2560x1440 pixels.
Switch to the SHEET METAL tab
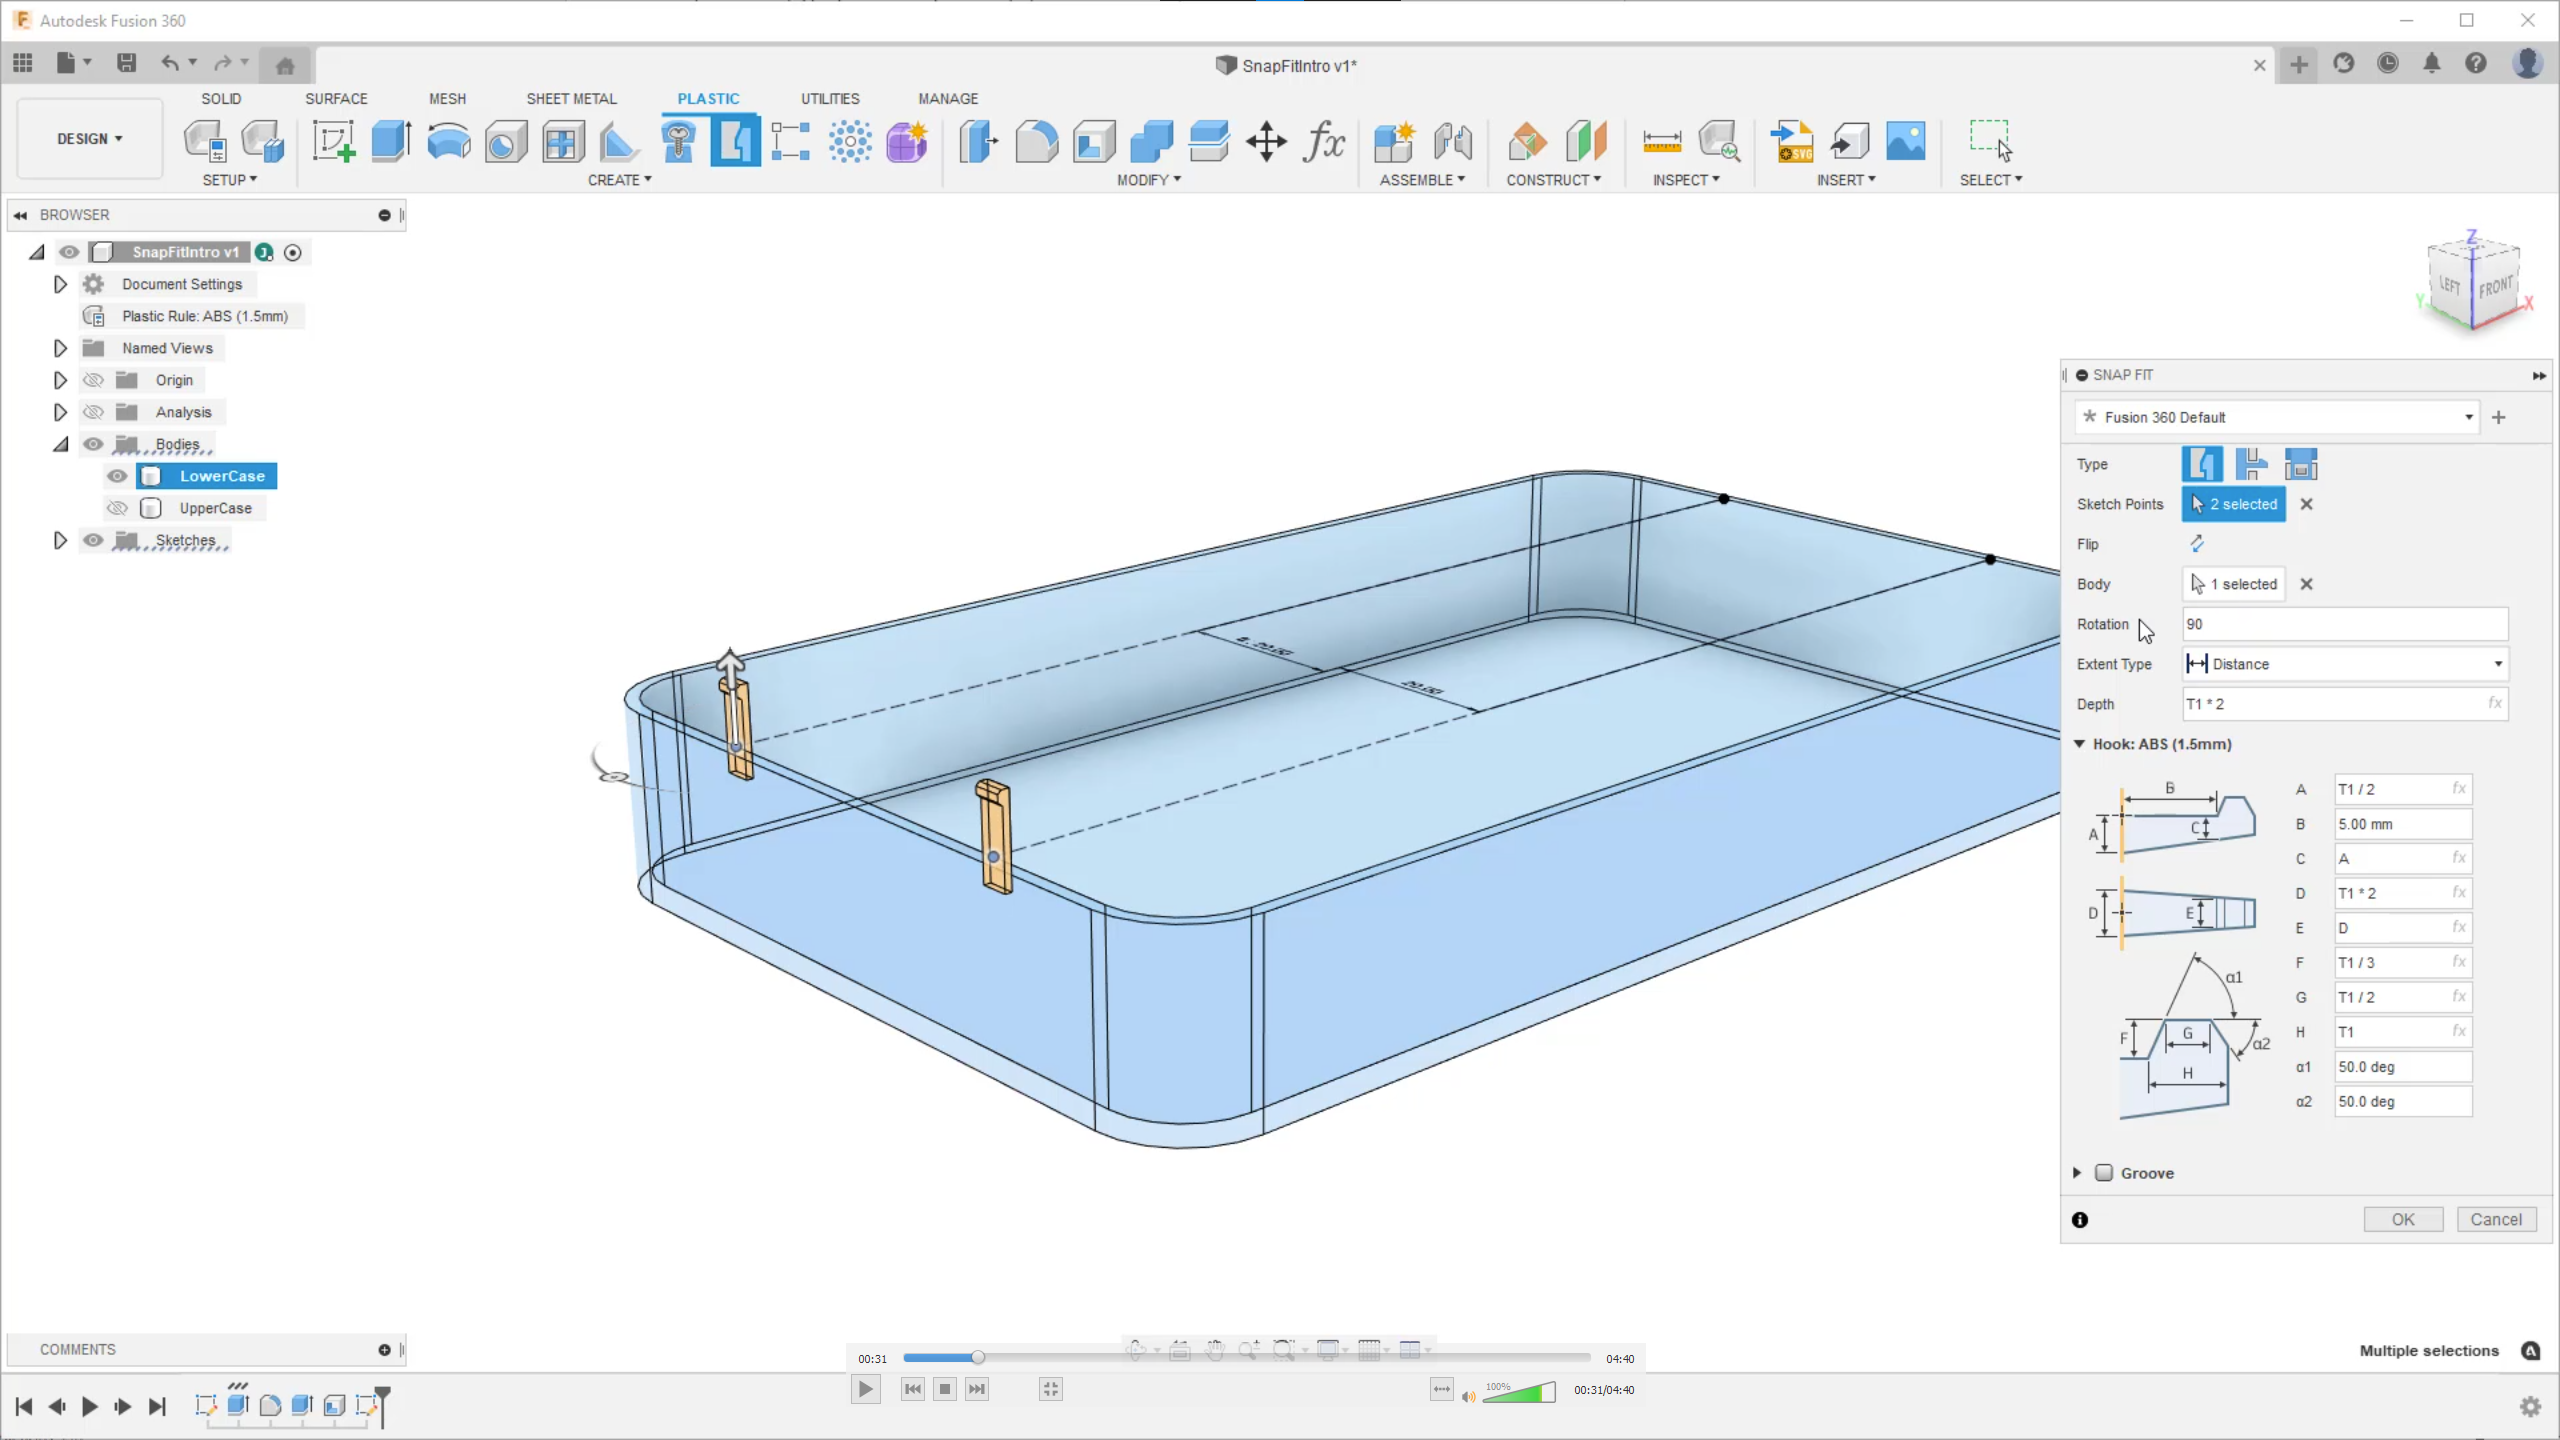point(571,98)
